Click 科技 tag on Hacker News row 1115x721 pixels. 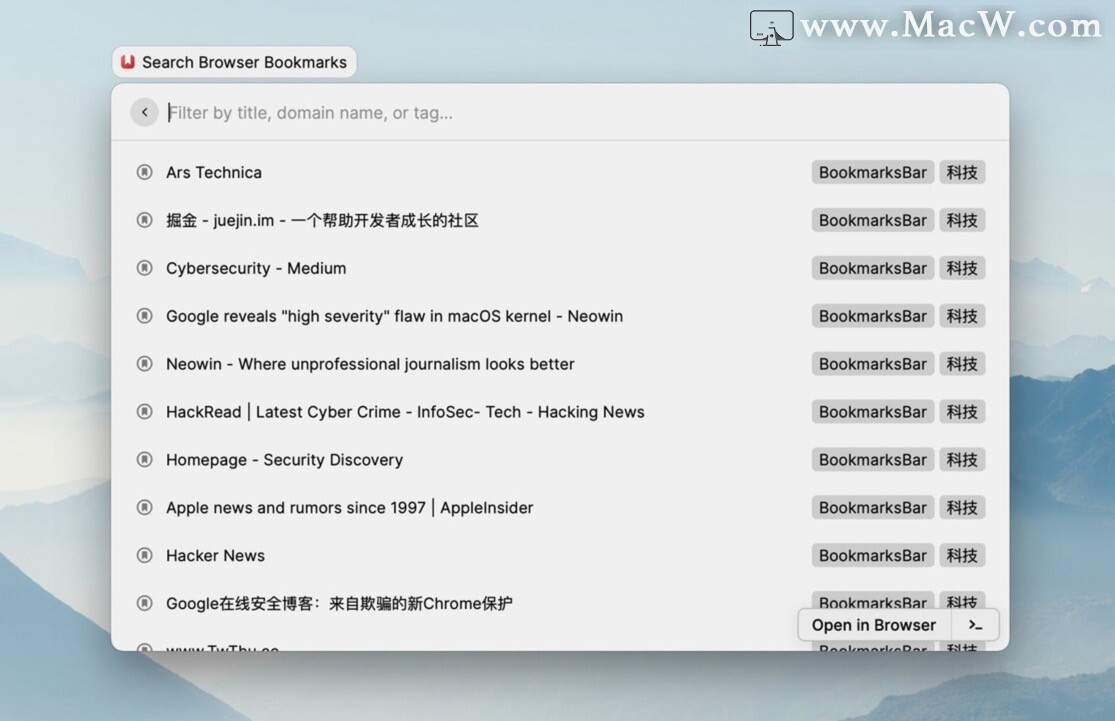pos(962,555)
